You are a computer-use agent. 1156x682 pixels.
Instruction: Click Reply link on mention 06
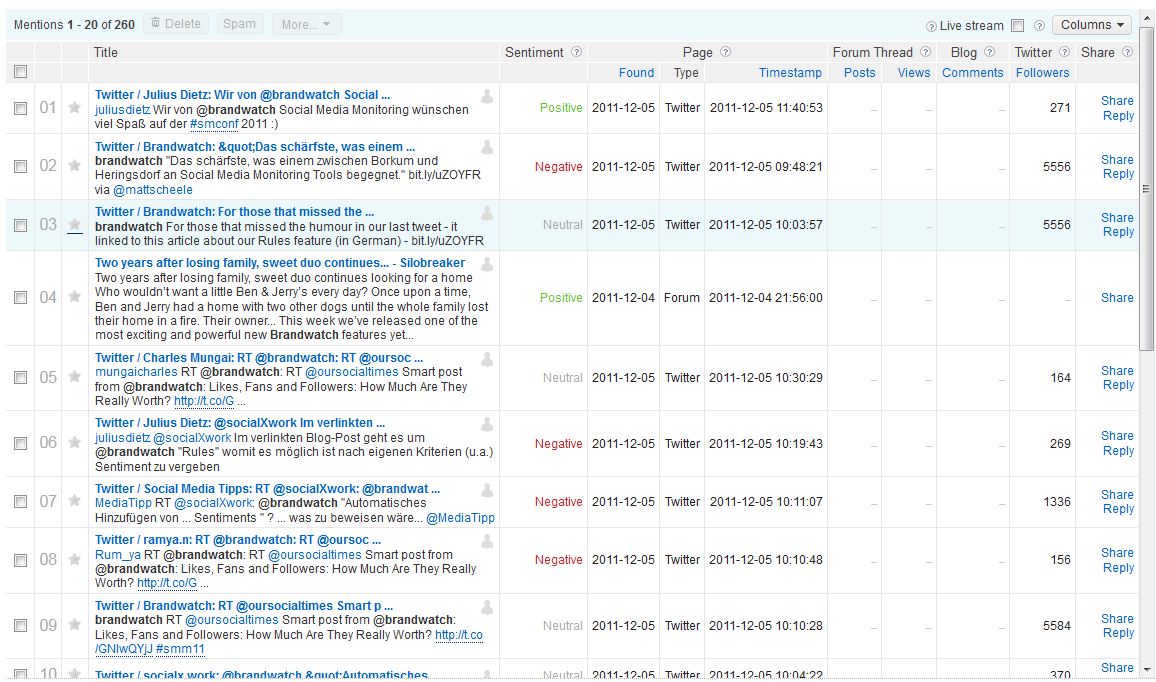pyautogui.click(x=1118, y=451)
